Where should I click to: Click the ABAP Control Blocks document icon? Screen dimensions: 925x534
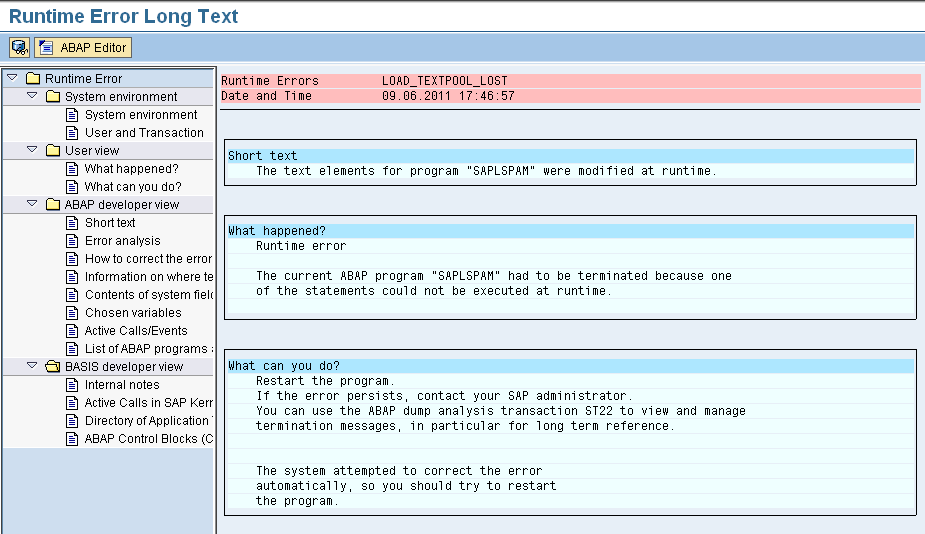click(x=72, y=439)
